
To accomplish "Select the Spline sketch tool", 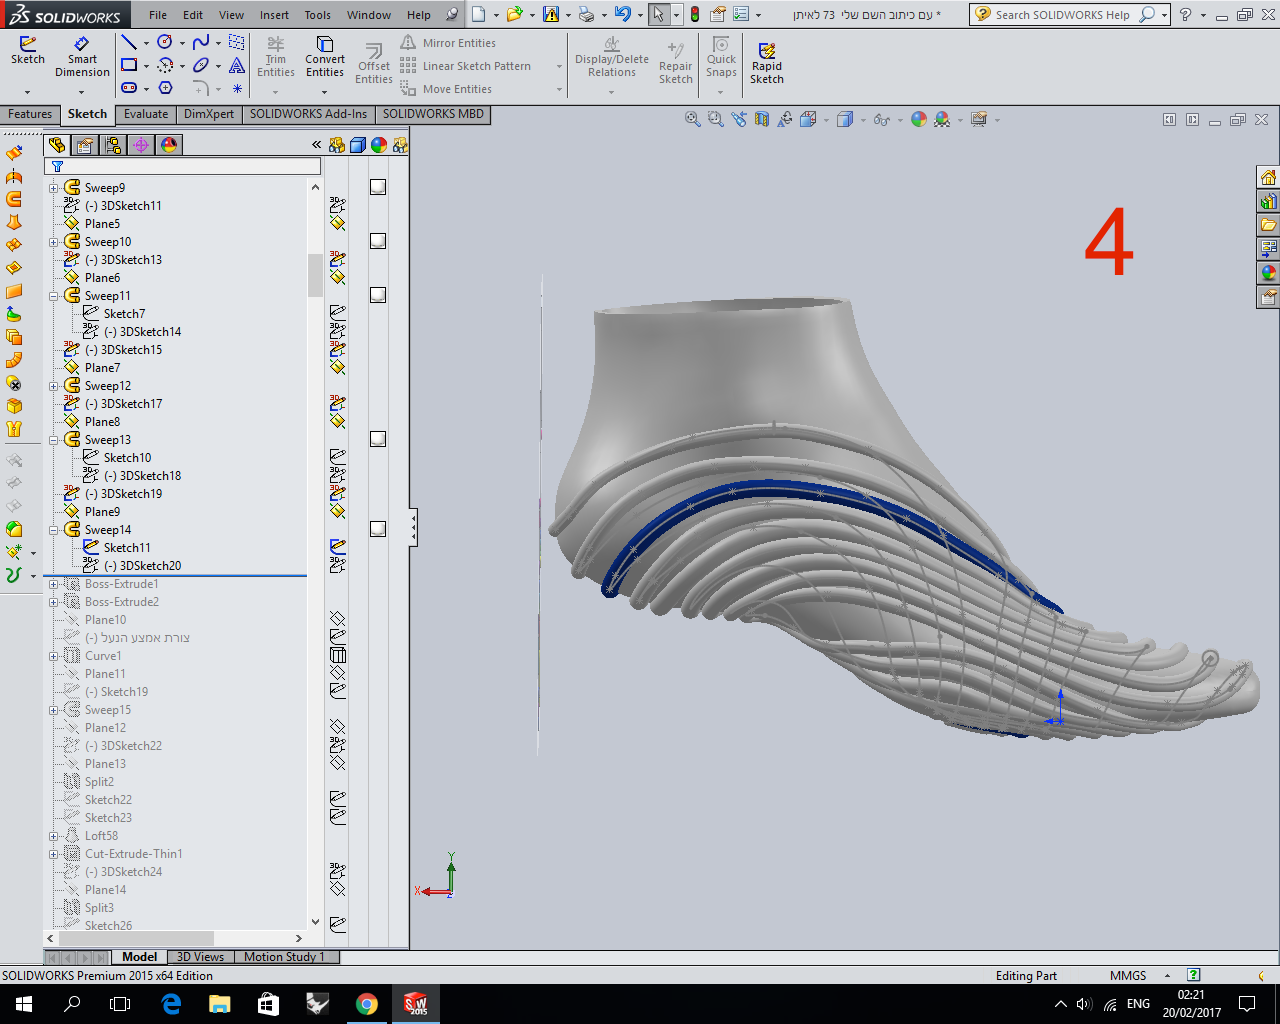I will 201,42.
